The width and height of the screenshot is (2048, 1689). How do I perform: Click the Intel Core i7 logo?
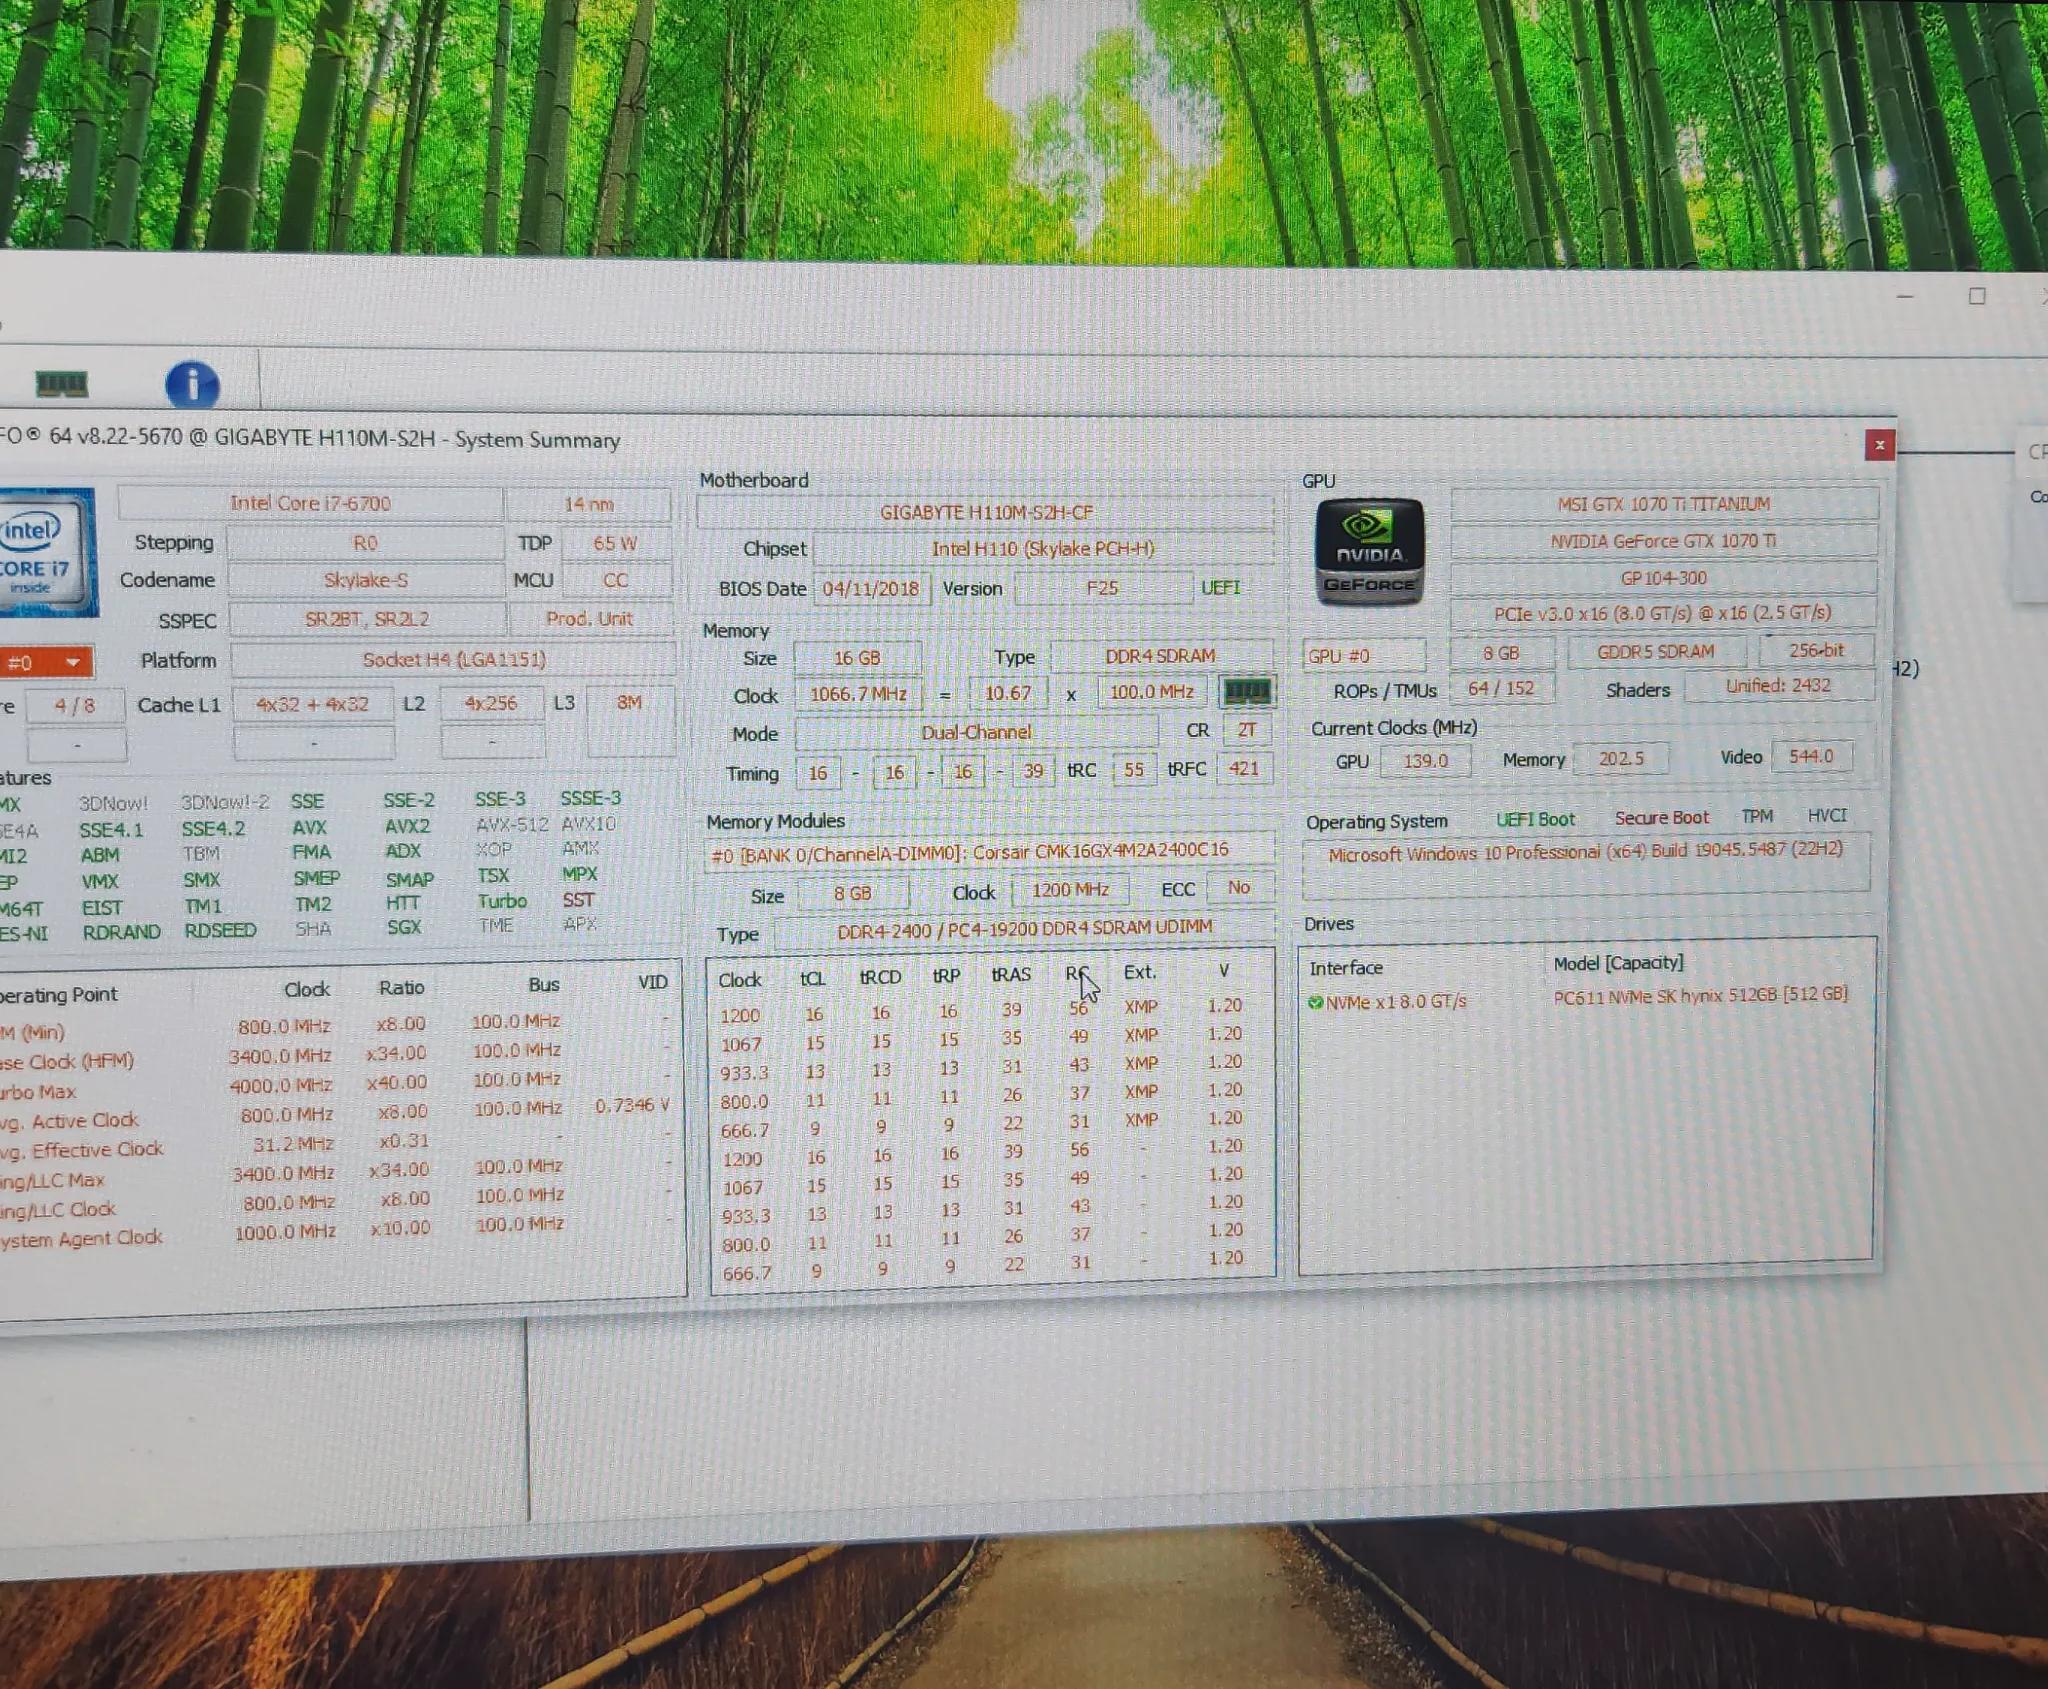[x=47, y=552]
